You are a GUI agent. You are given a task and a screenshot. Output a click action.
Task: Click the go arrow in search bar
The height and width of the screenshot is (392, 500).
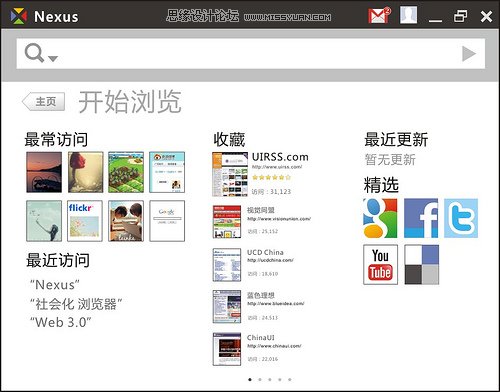469,54
